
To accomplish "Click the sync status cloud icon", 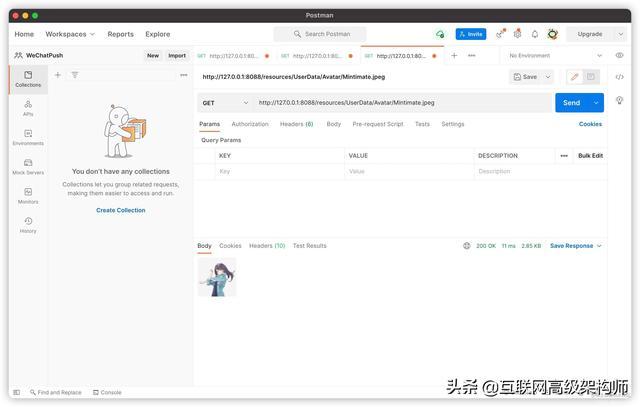I will pos(440,34).
